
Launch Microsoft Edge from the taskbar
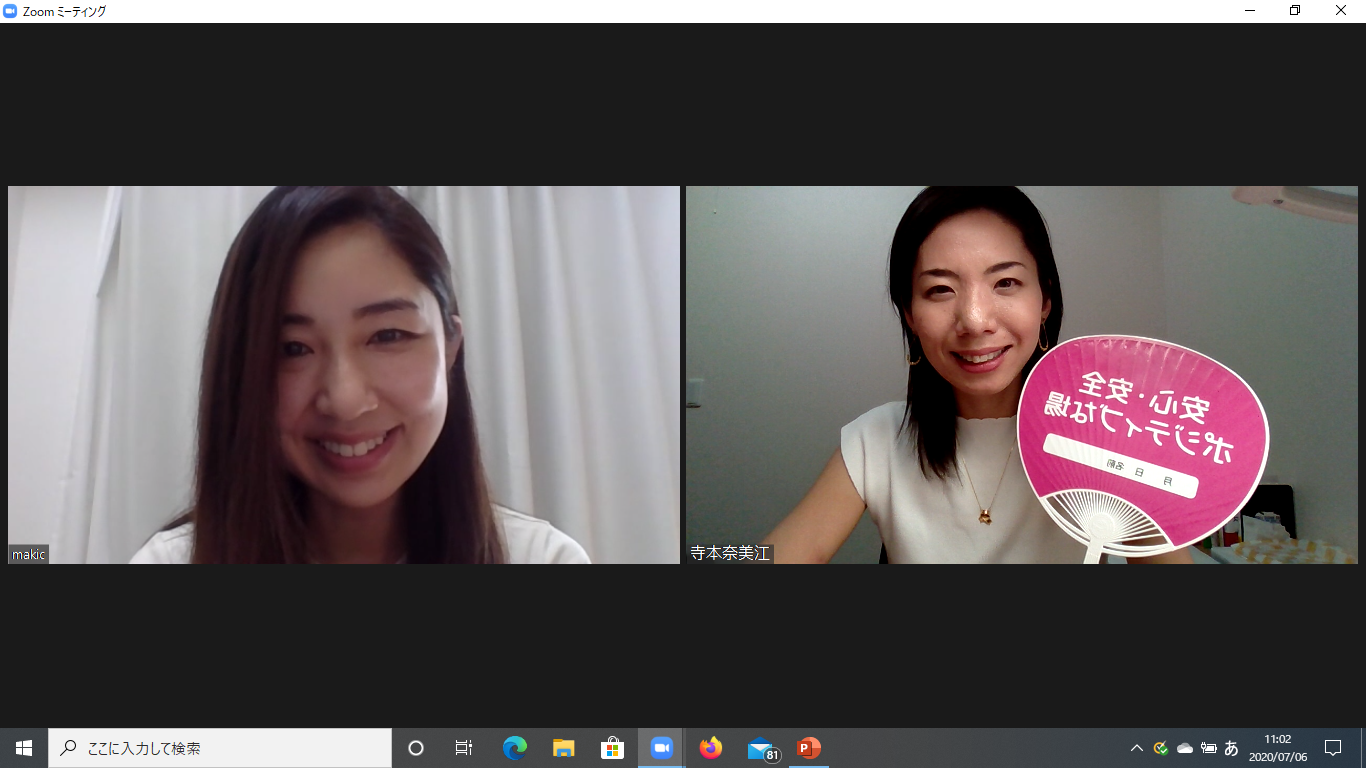click(514, 748)
